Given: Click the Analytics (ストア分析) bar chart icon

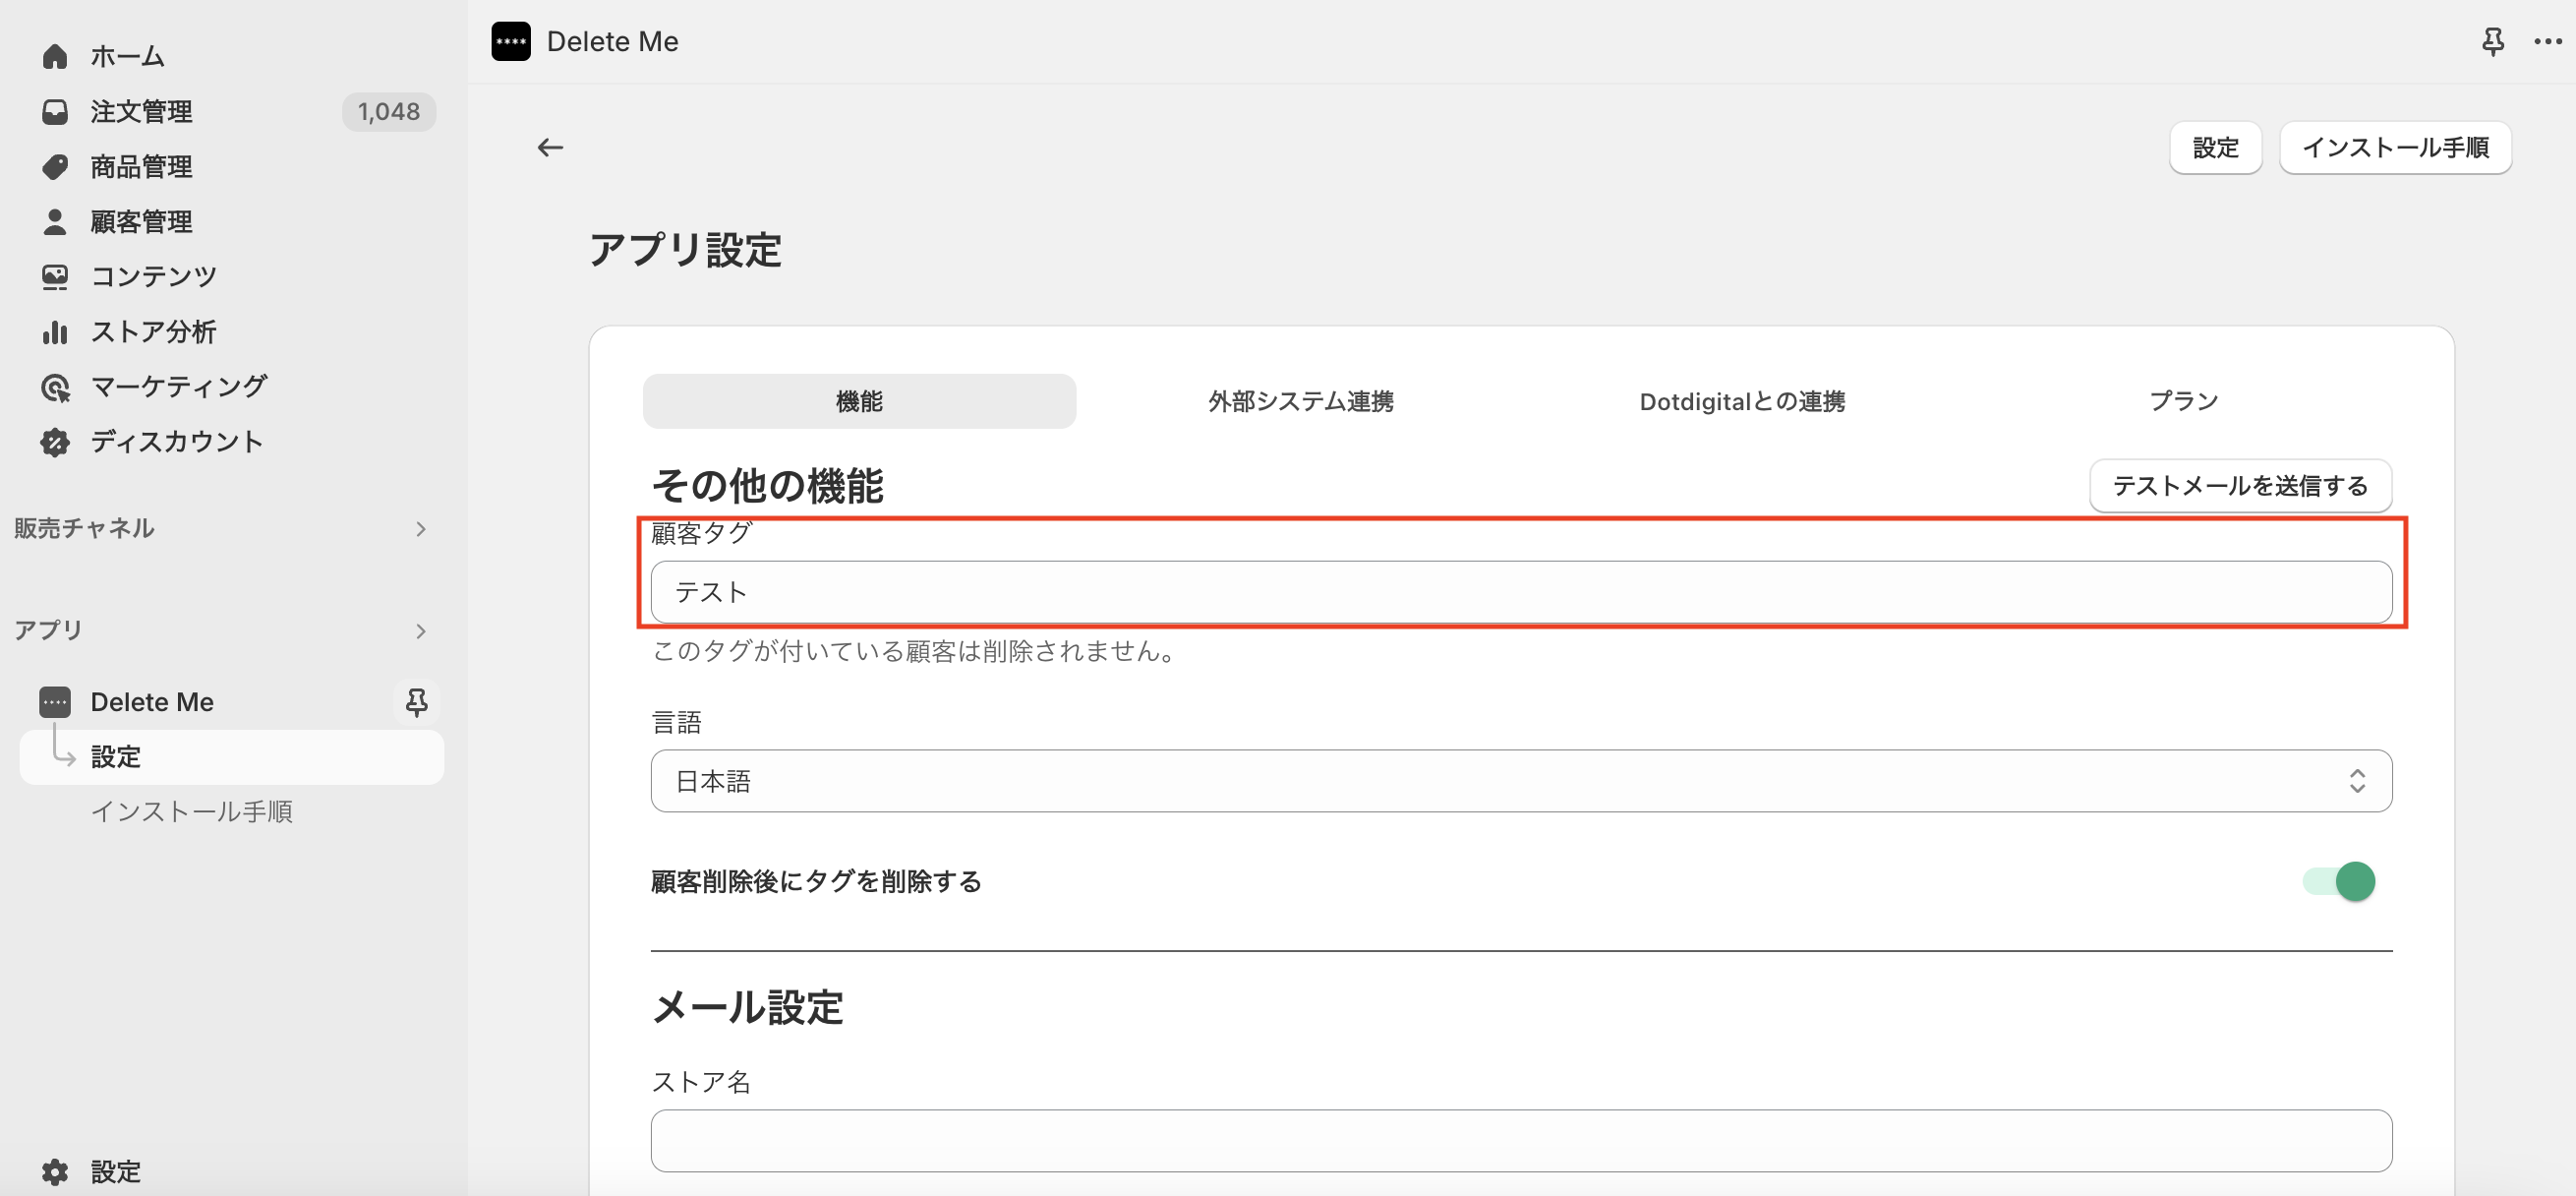Looking at the screenshot, I should point(55,331).
